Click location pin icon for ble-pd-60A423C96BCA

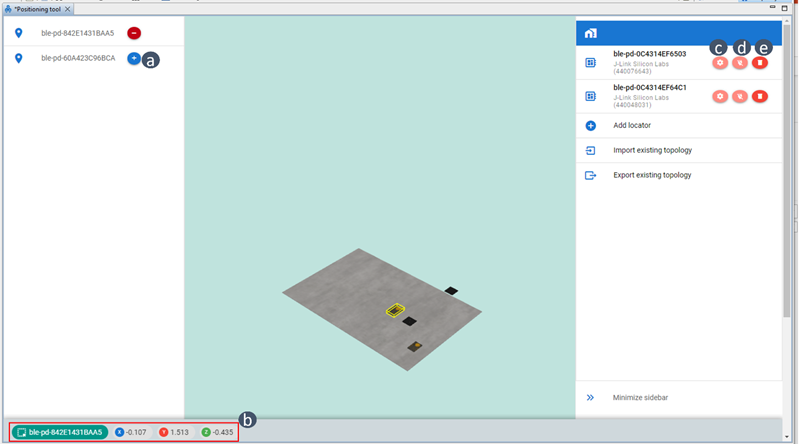18,58
